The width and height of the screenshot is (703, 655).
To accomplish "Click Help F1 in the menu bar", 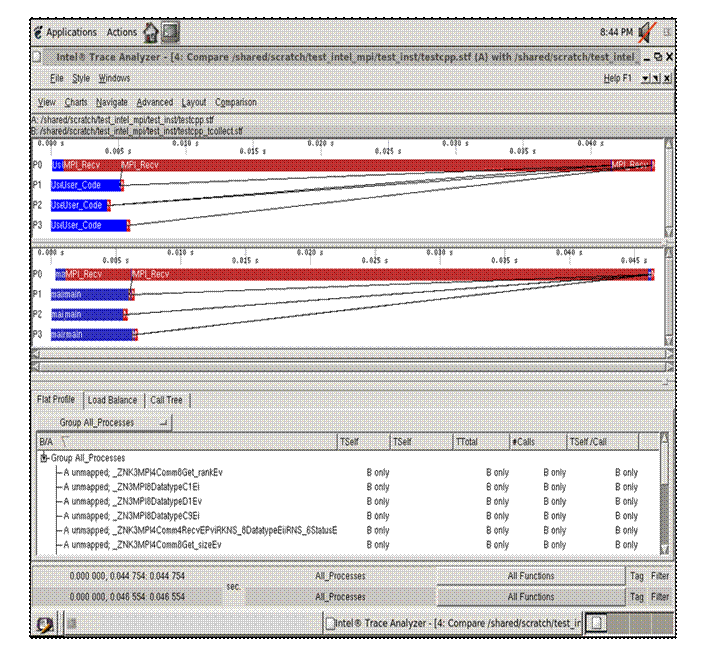I will (x=617, y=78).
